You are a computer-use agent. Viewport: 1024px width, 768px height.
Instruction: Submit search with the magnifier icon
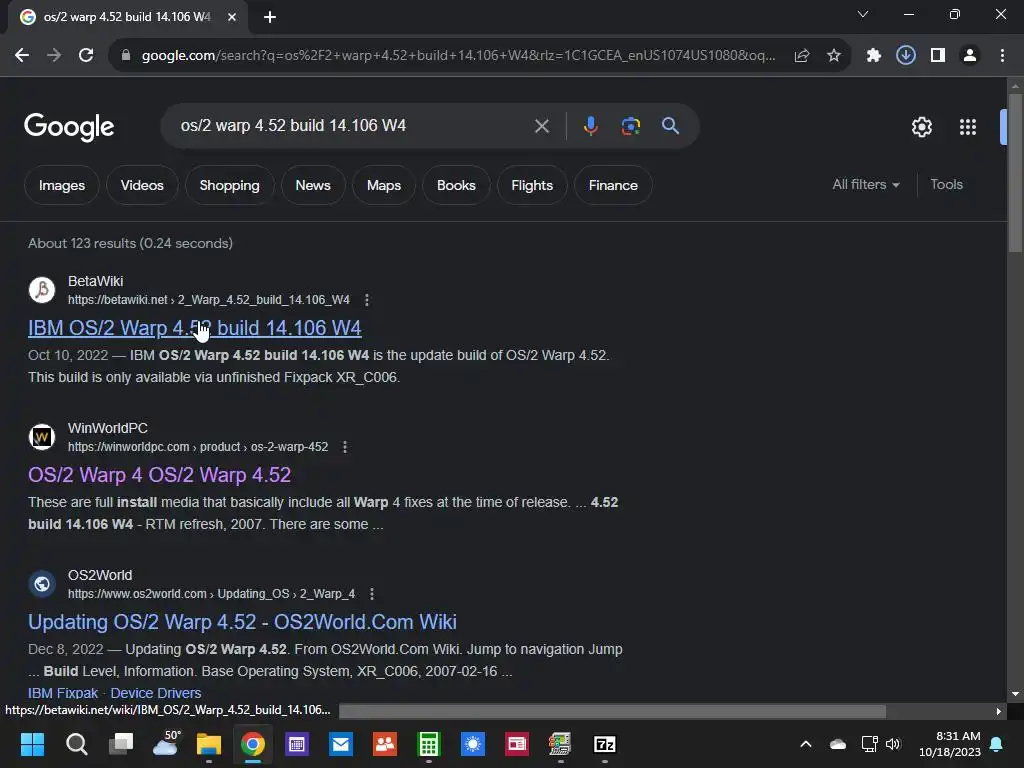(x=671, y=125)
